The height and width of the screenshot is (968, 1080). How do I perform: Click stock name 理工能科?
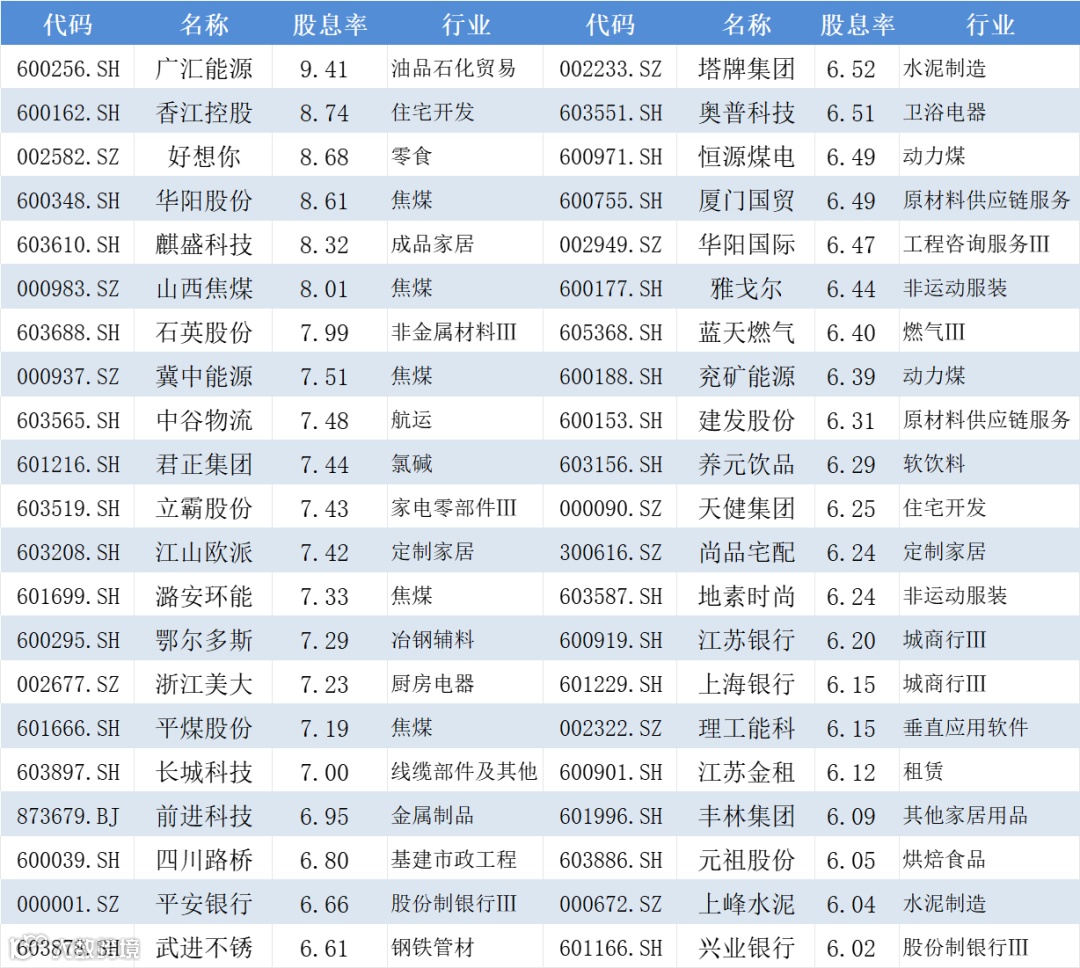[x=747, y=728]
